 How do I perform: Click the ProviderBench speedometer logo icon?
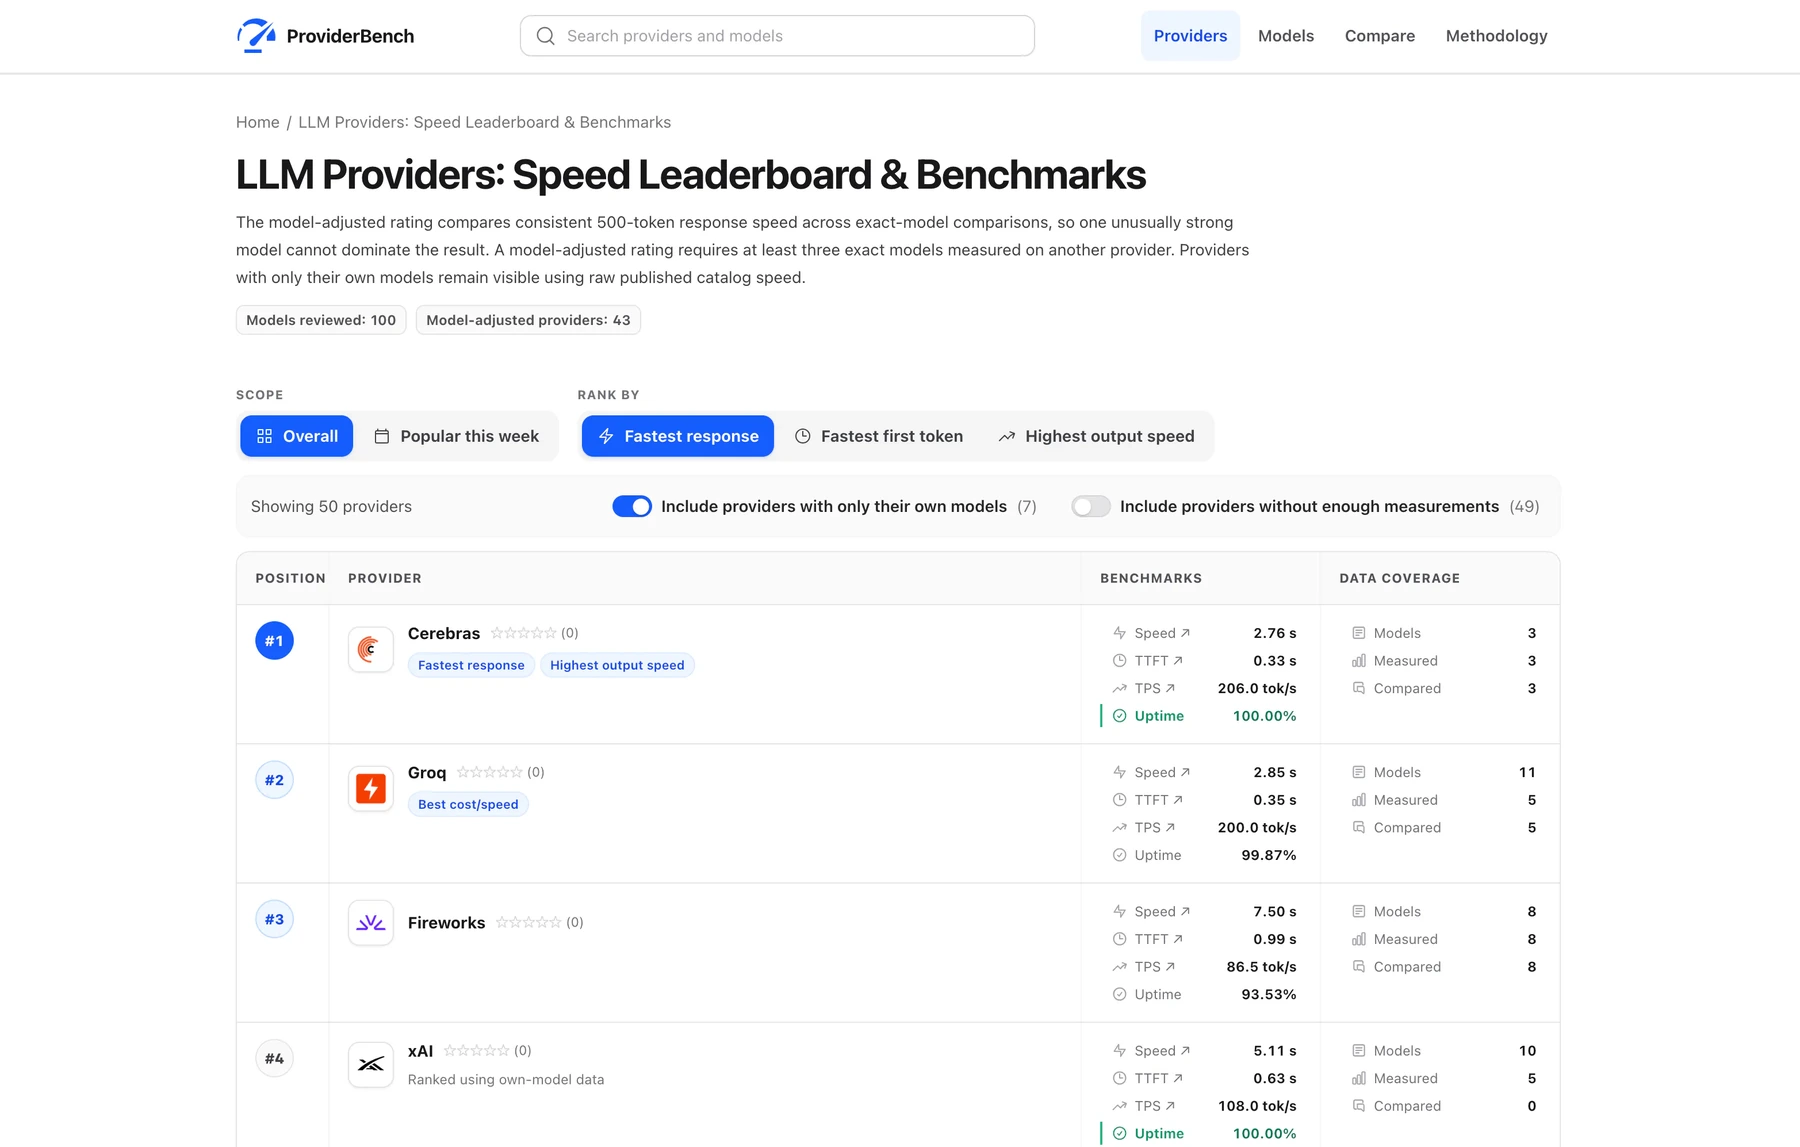pyautogui.click(x=256, y=35)
